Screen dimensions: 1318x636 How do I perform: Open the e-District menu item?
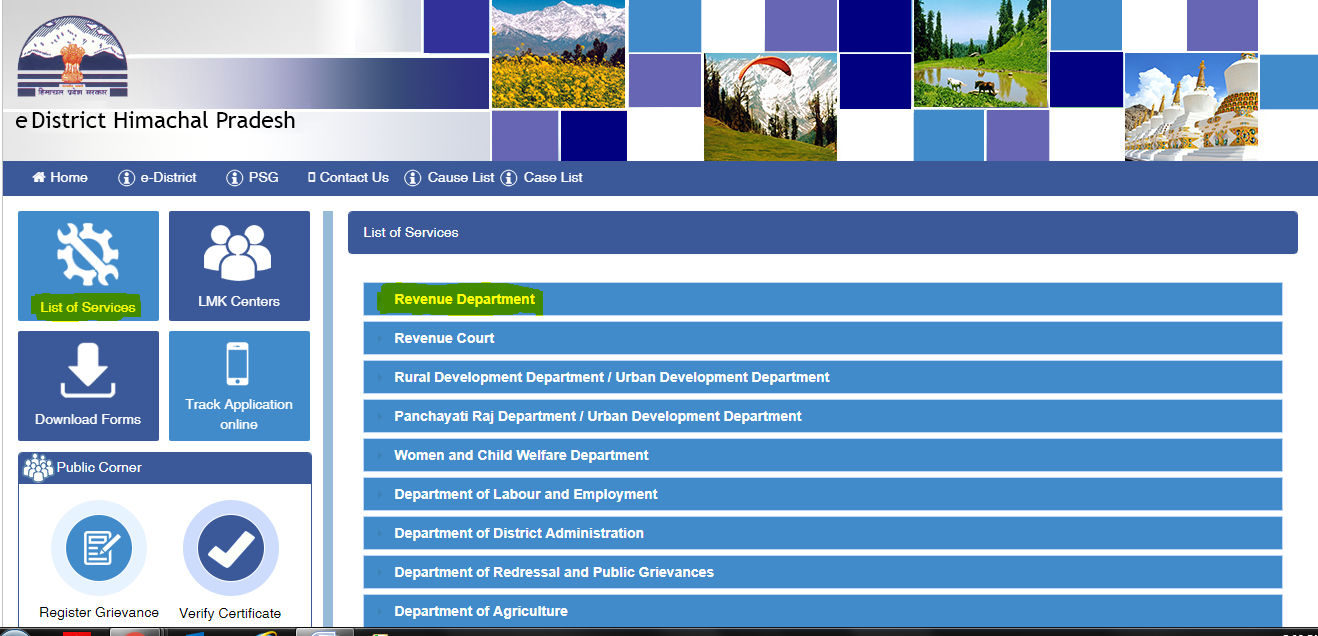157,177
